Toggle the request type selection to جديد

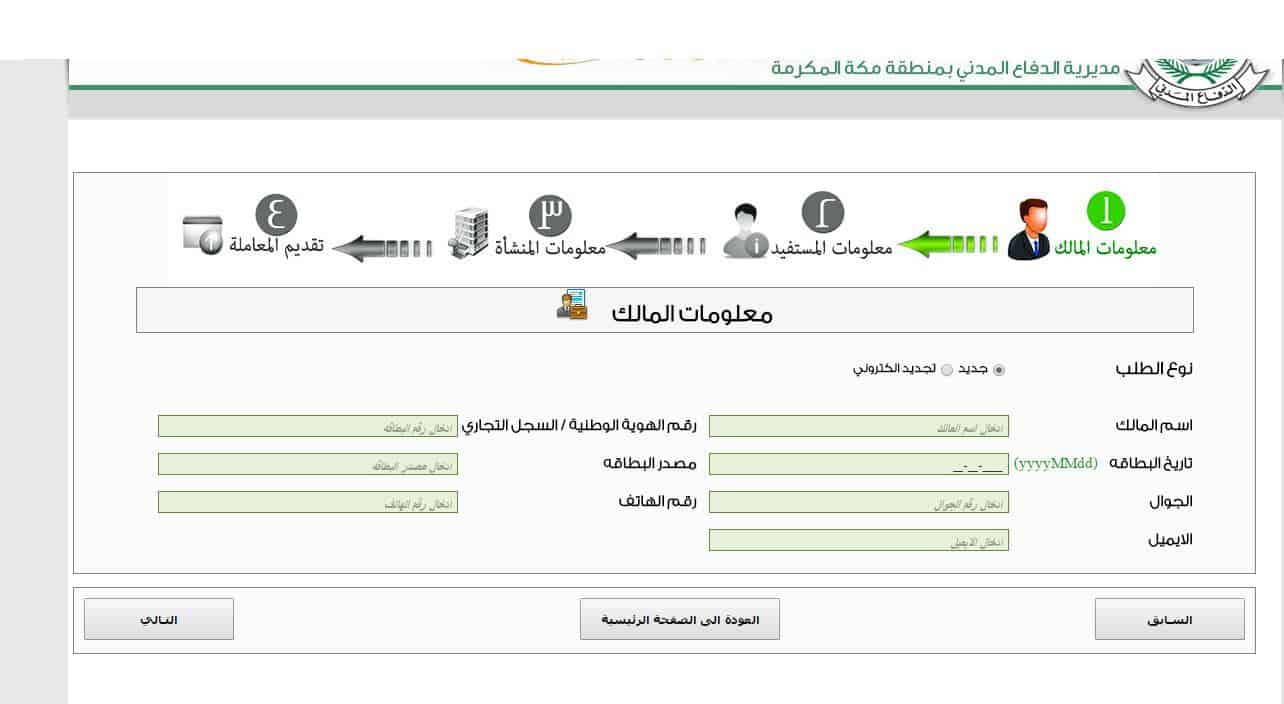[x=999, y=369]
